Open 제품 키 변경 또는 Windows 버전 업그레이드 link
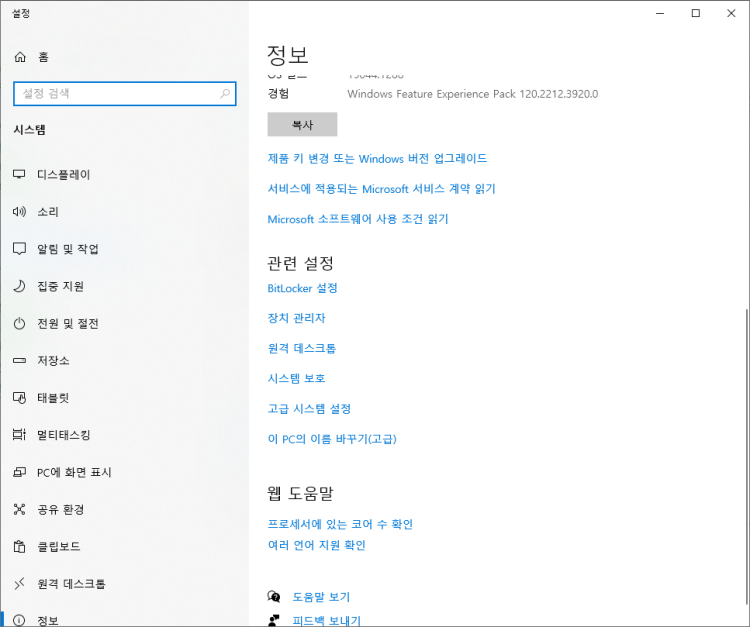 (377, 158)
